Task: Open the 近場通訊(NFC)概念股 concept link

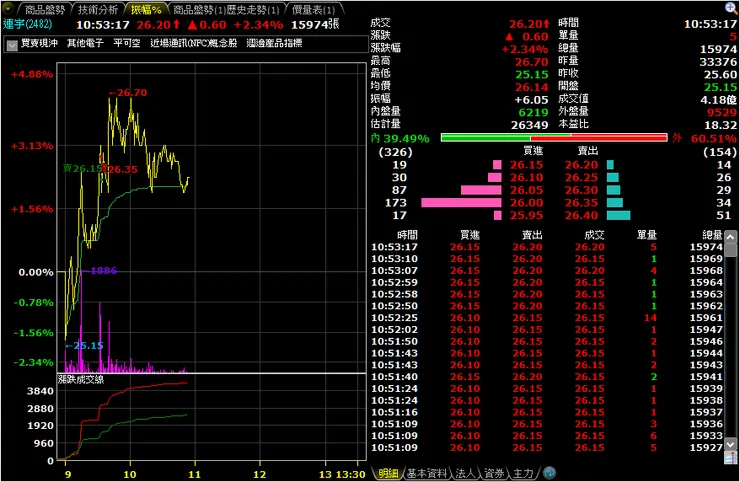Action: click(193, 43)
